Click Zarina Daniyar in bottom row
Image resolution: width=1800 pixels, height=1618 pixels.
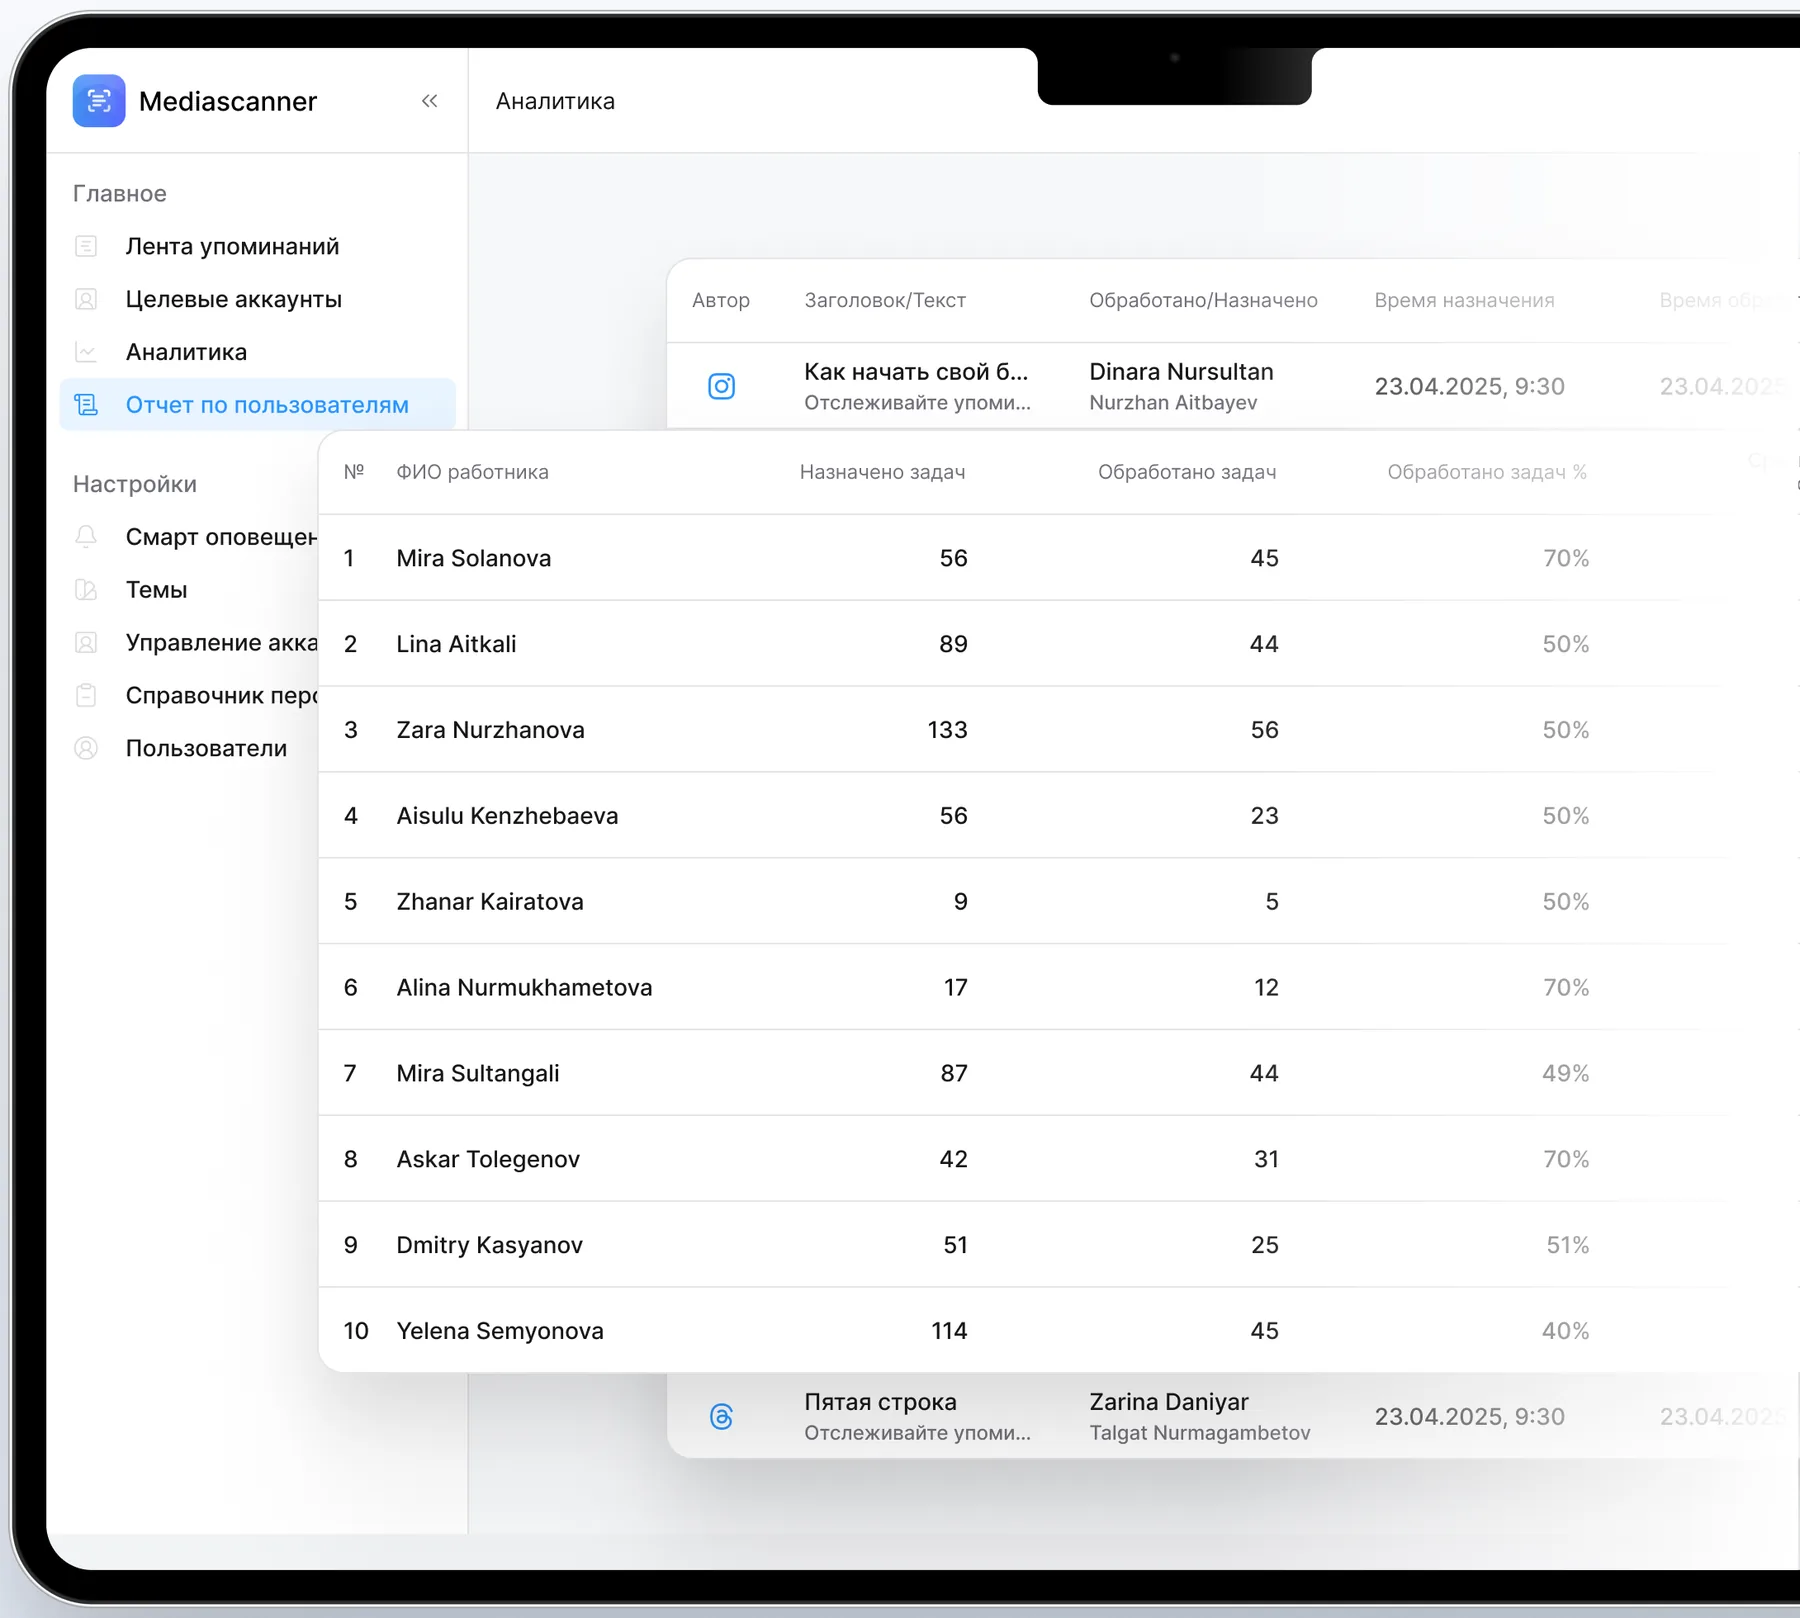1169,1402
